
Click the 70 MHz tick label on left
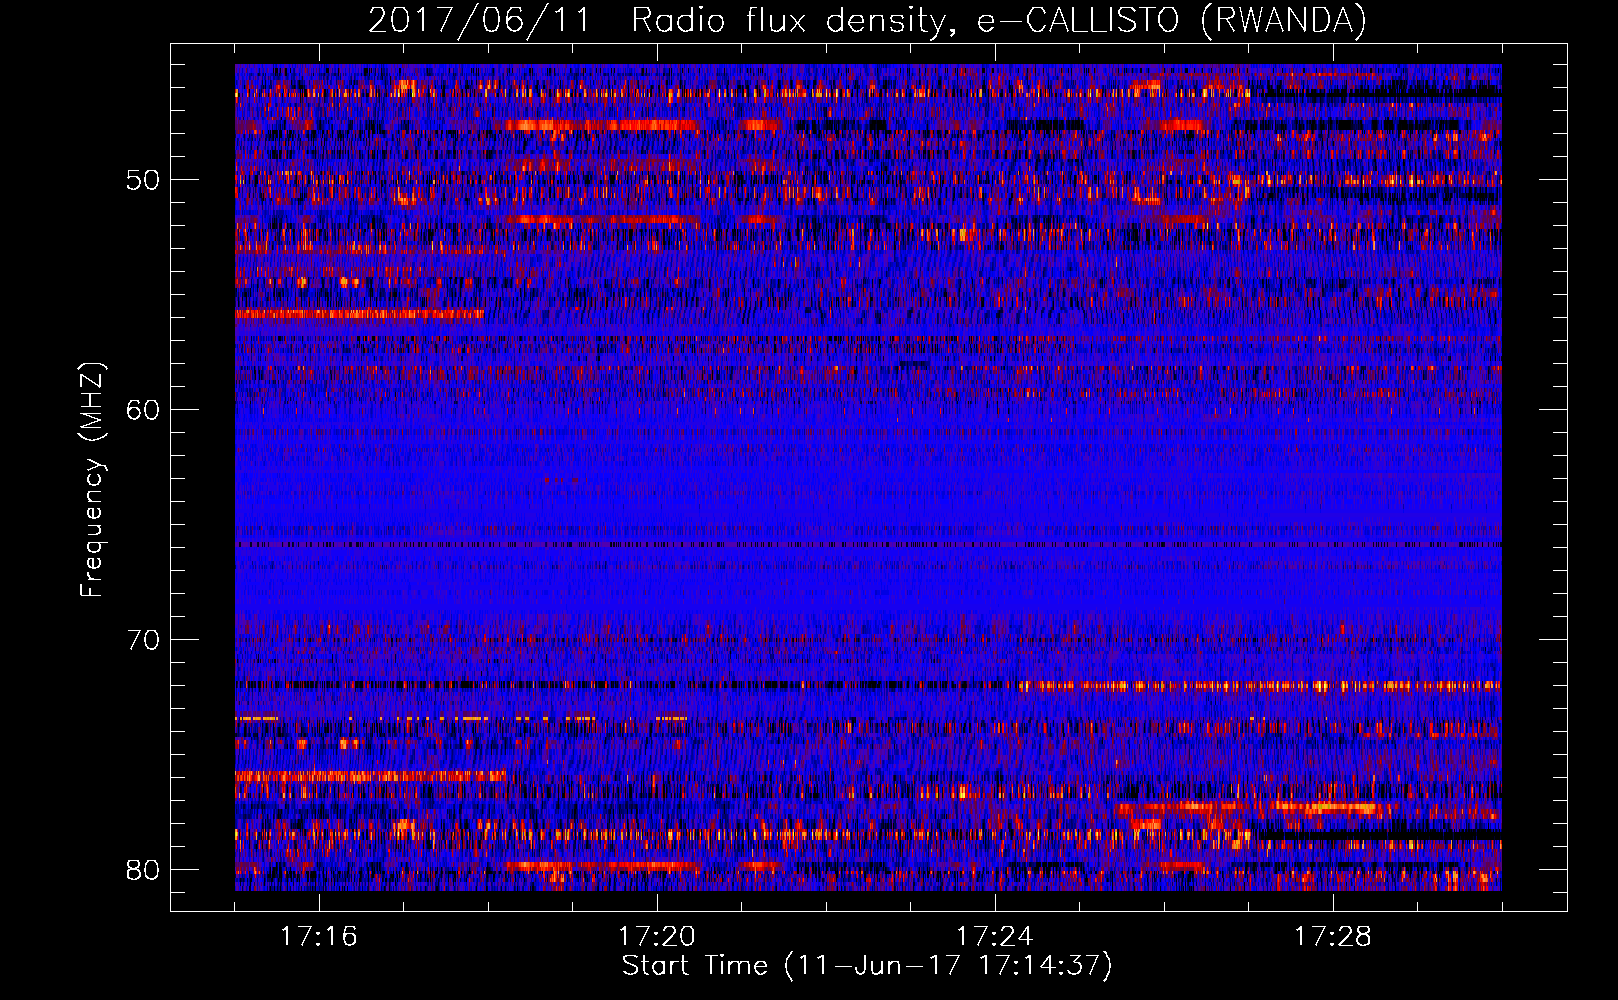tap(143, 639)
